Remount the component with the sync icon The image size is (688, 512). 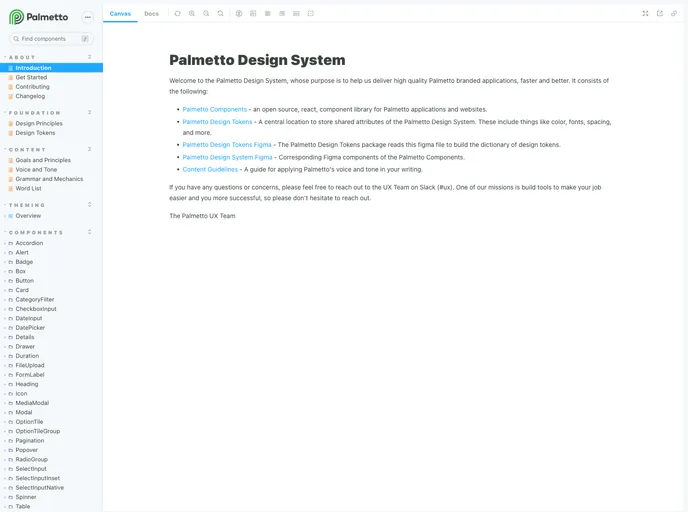[x=178, y=14]
